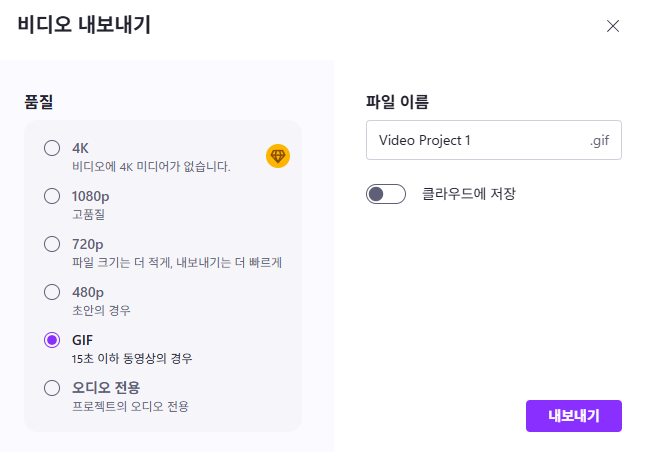Select the 4K quality radio button
The image size is (647, 452).
52,148
